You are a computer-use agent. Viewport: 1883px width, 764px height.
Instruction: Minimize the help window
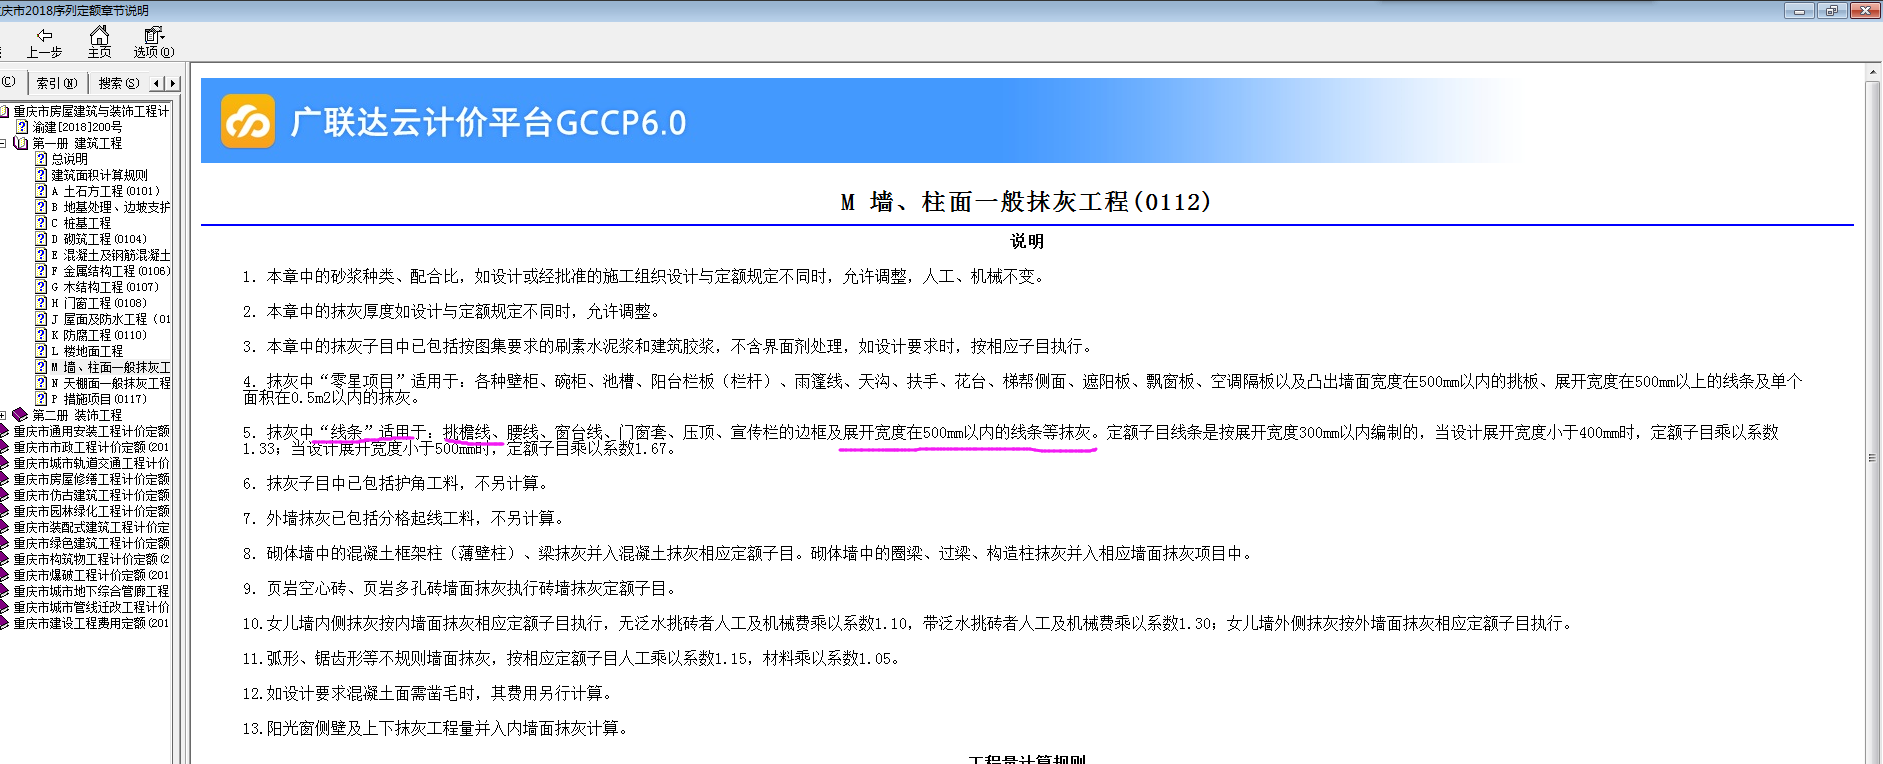1799,10
